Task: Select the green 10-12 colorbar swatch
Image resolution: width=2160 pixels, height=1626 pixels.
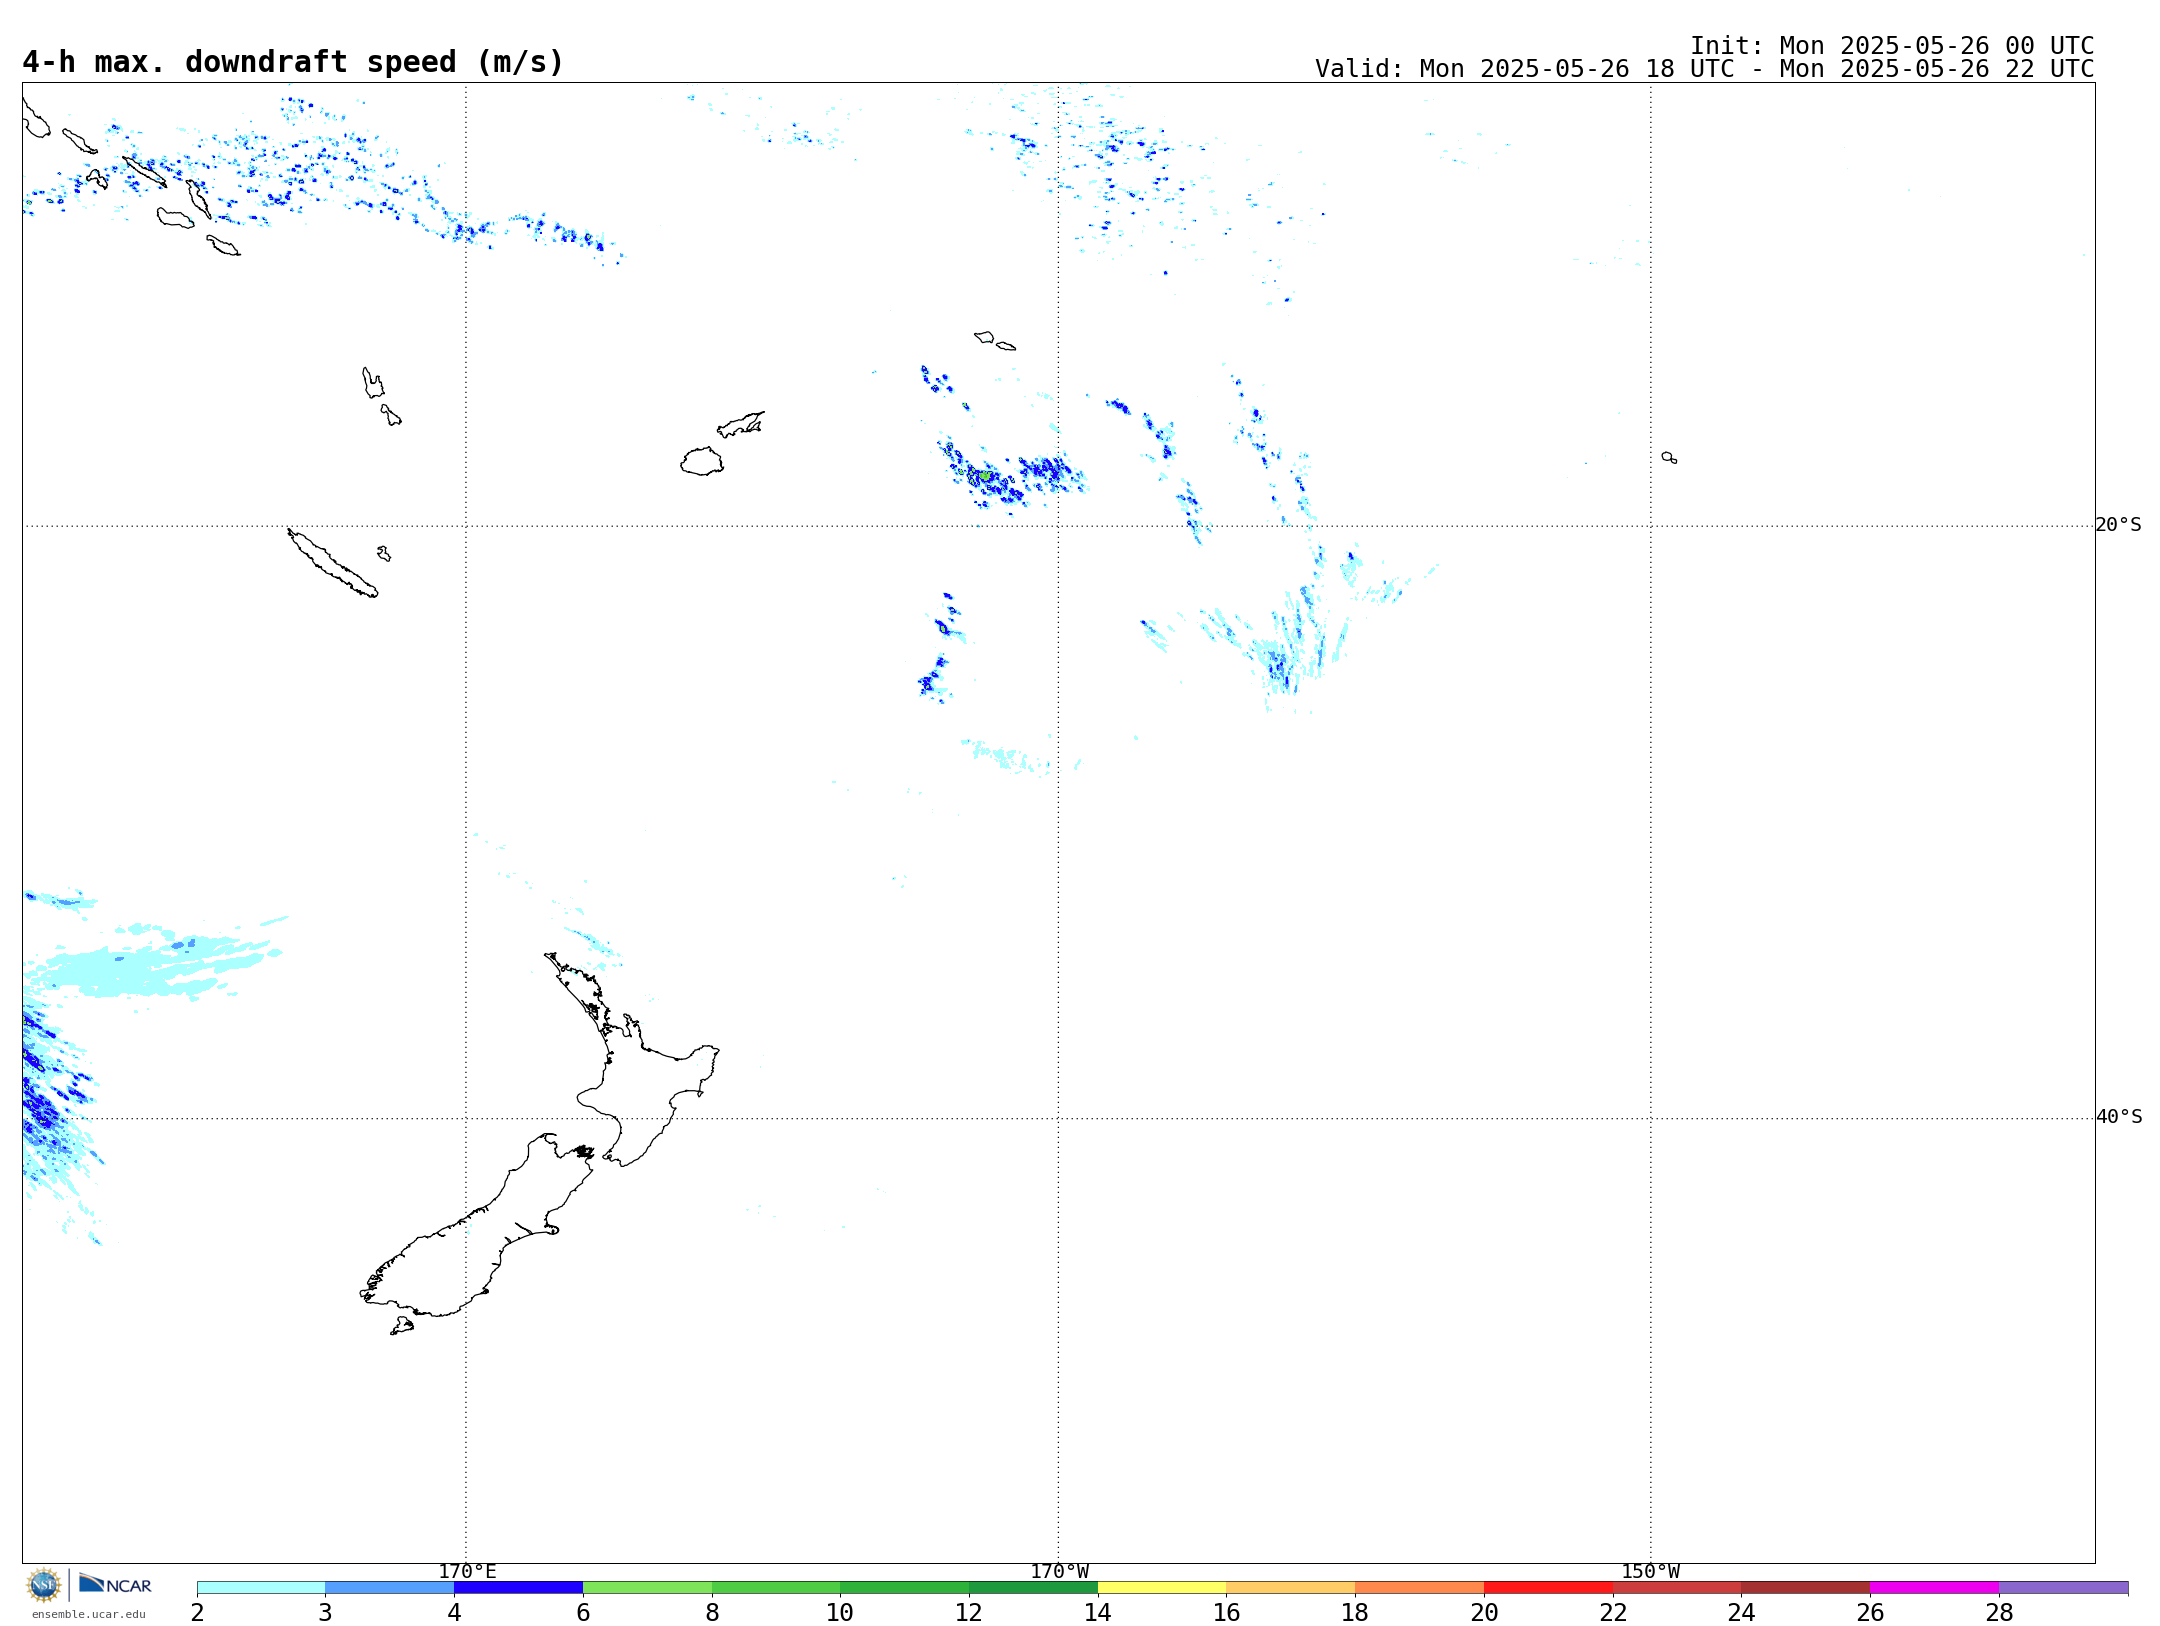Action: [904, 1588]
